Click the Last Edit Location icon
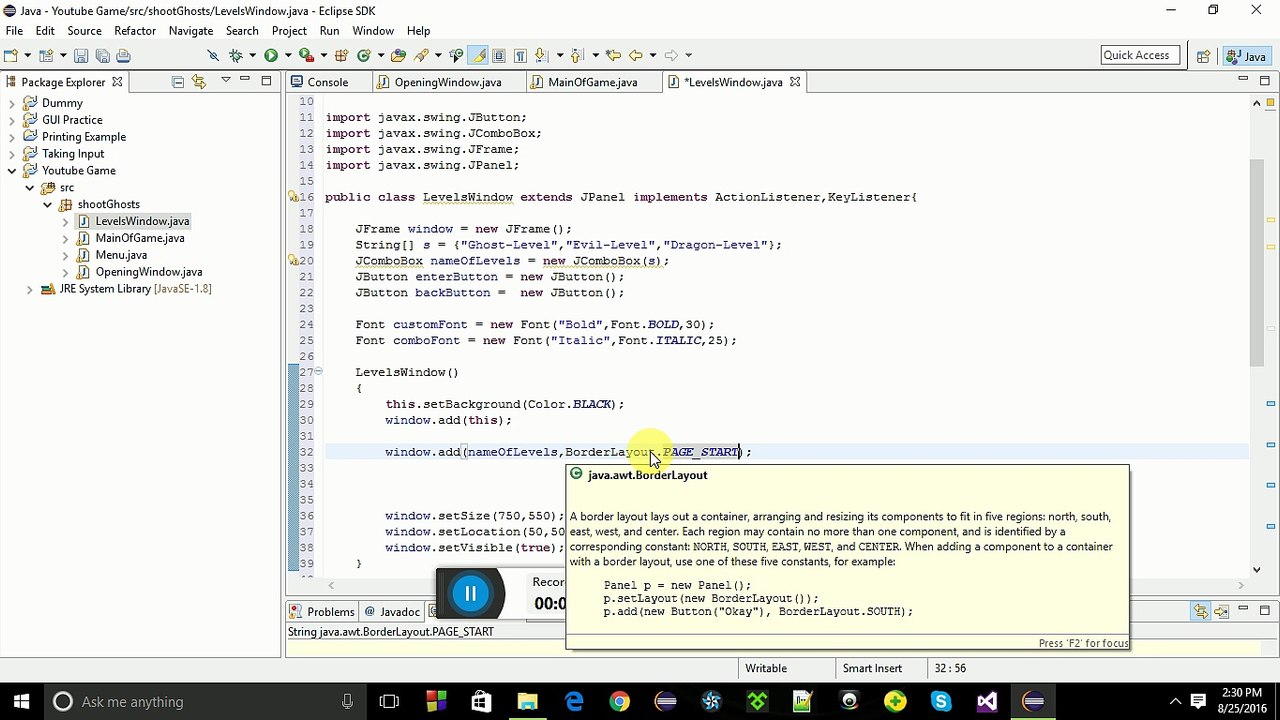 click(x=614, y=55)
